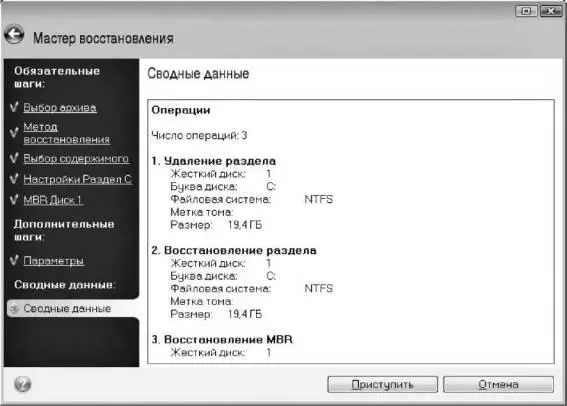Click the Приступить button
Image resolution: width=567 pixels, height=406 pixels.
pos(383,384)
